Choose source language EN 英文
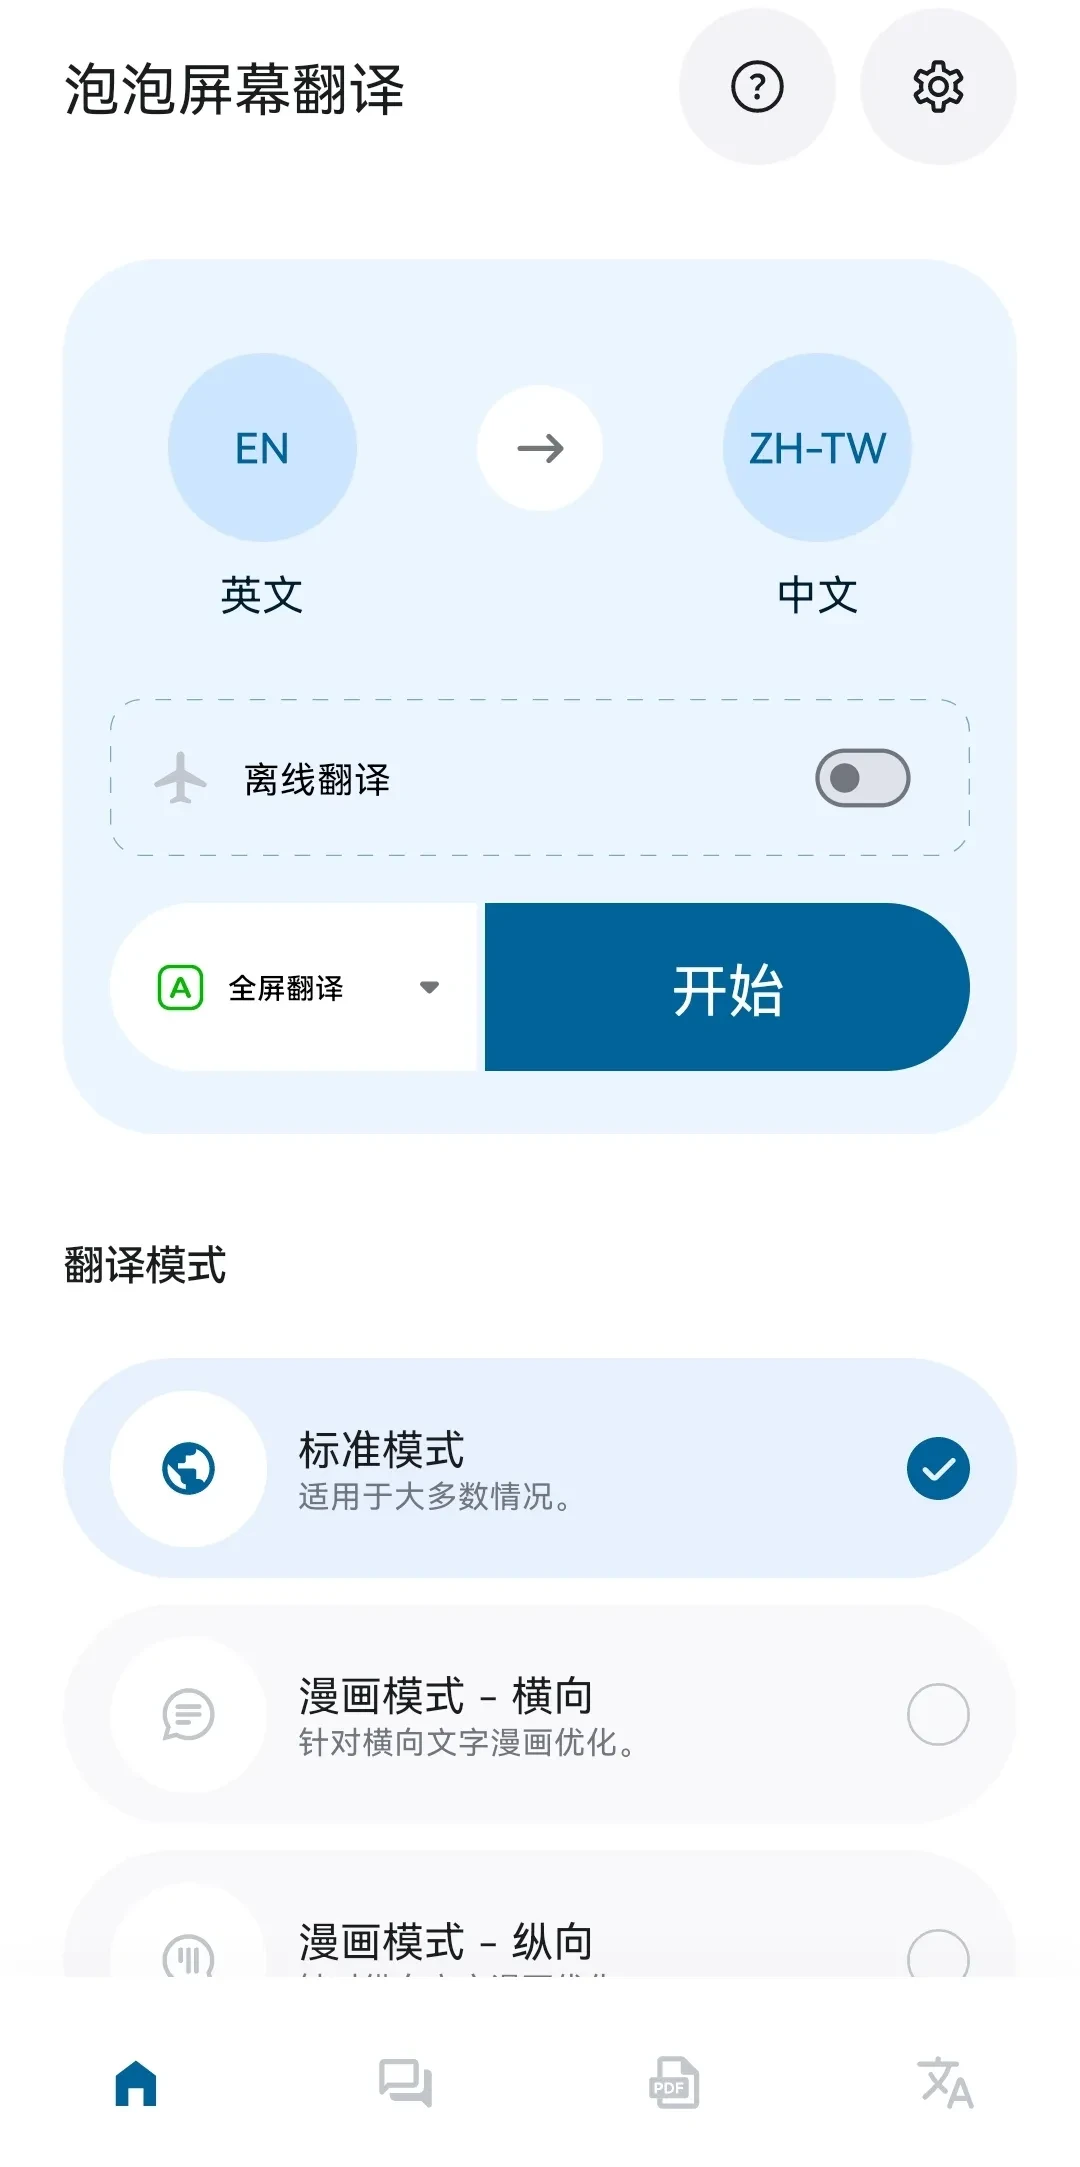This screenshot has width=1080, height=2167. pyautogui.click(x=262, y=448)
